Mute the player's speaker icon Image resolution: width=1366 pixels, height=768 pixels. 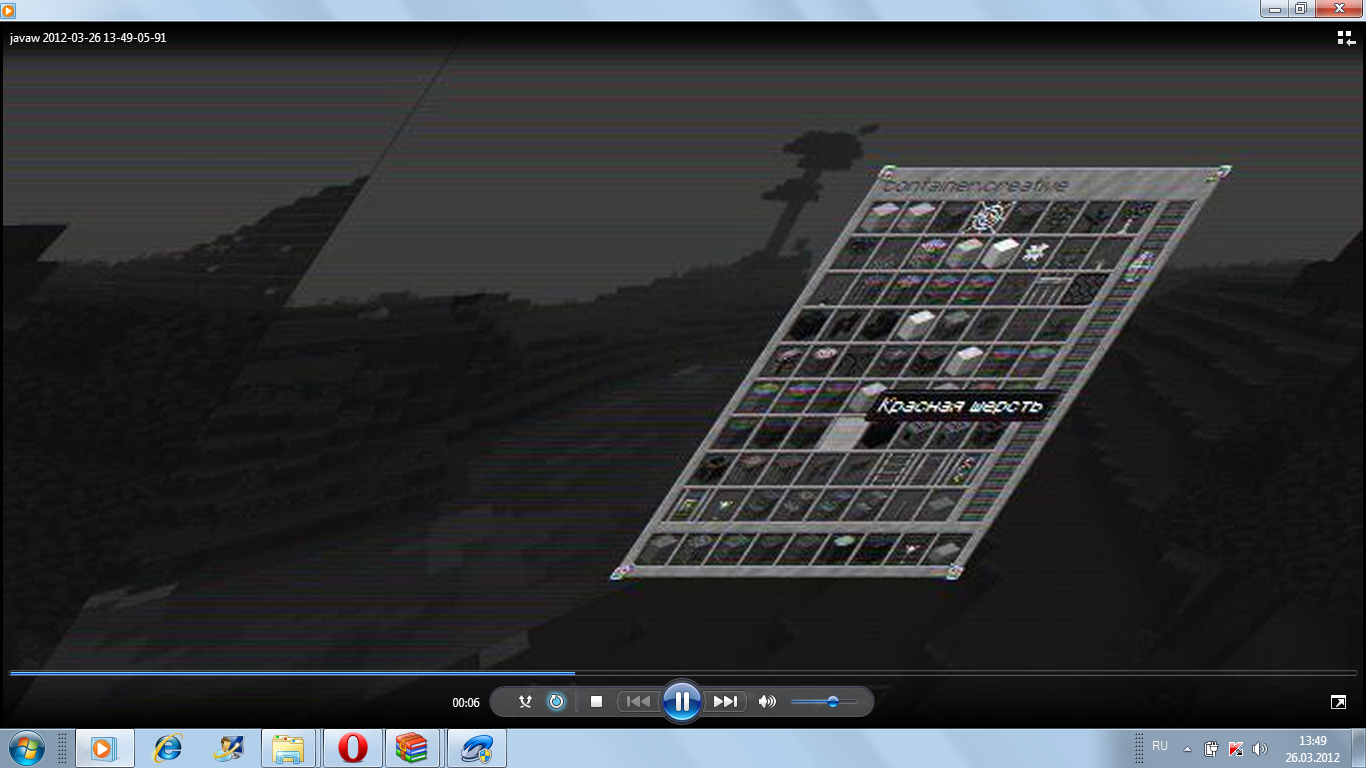pos(767,702)
